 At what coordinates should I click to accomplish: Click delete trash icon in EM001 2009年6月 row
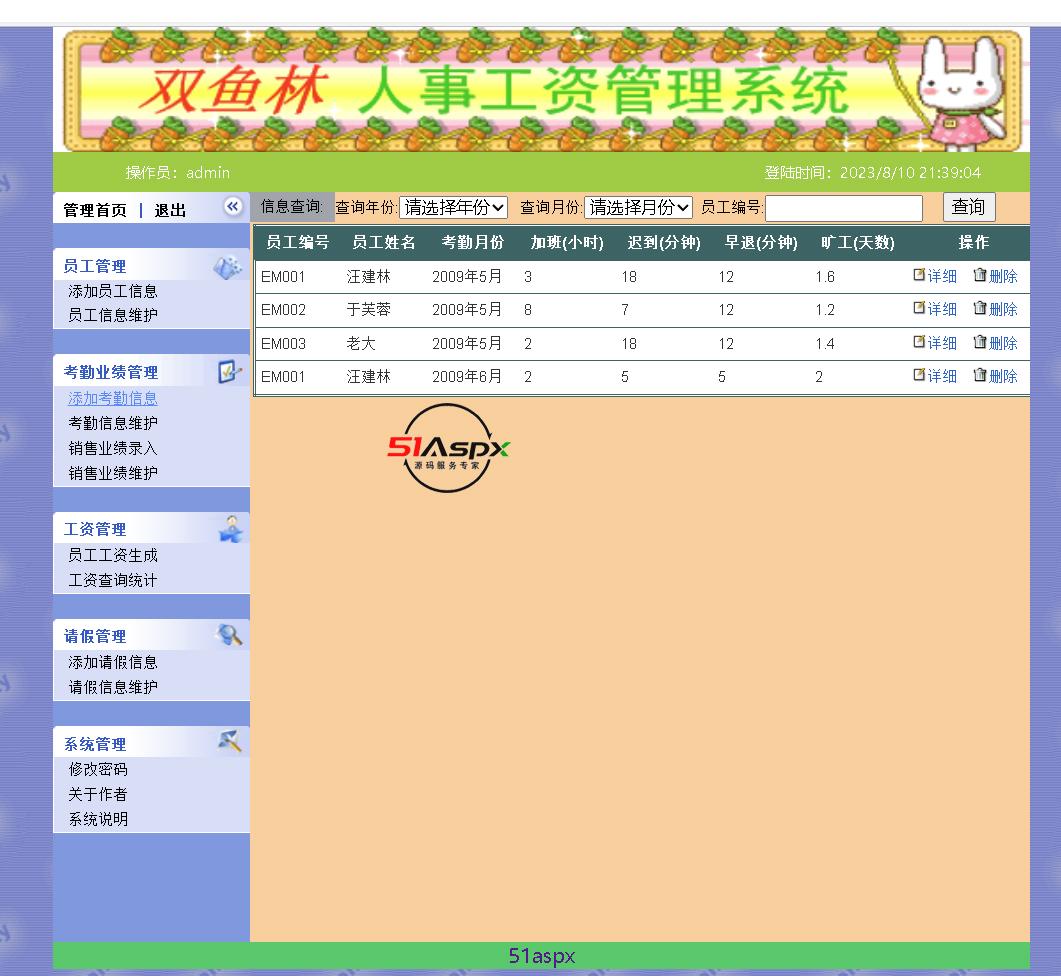click(979, 375)
